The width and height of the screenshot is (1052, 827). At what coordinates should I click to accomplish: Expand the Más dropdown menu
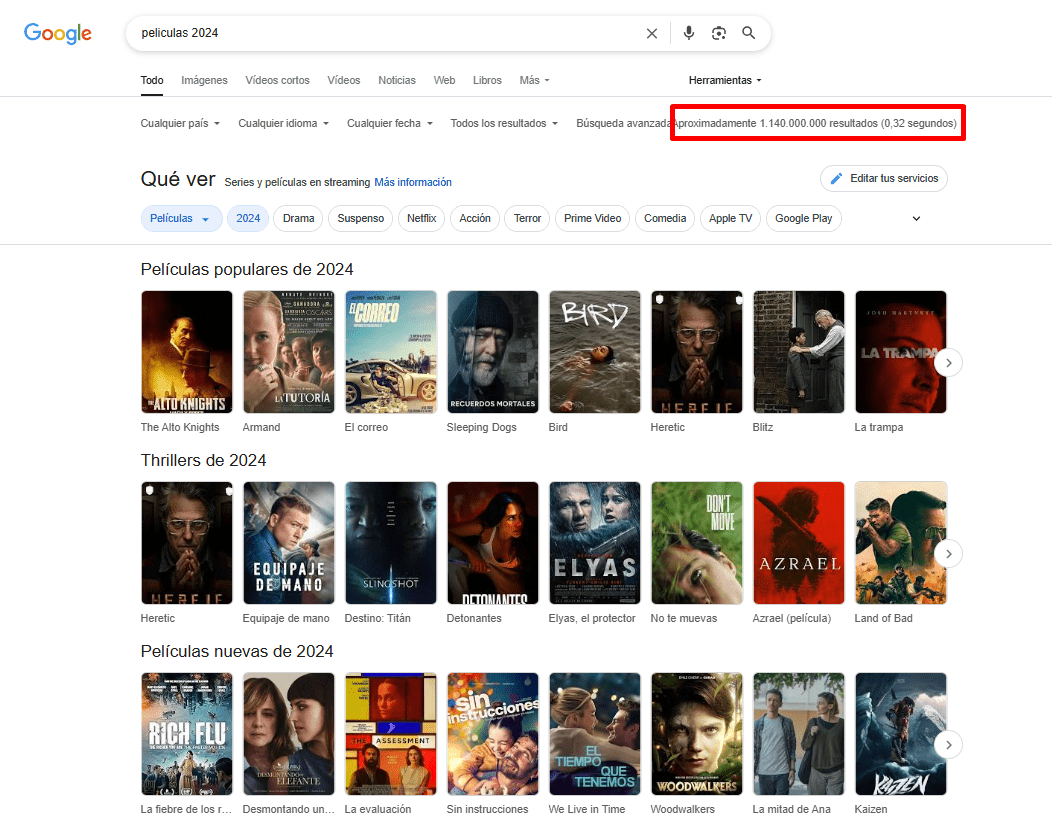(534, 80)
